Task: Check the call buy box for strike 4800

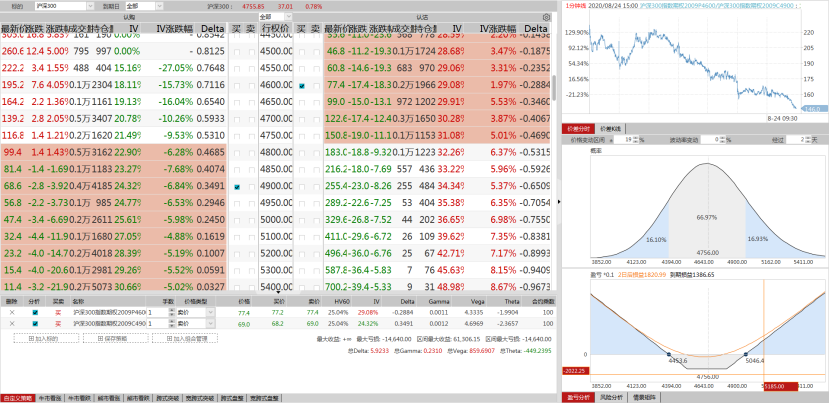Action: pyautogui.click(x=237, y=153)
